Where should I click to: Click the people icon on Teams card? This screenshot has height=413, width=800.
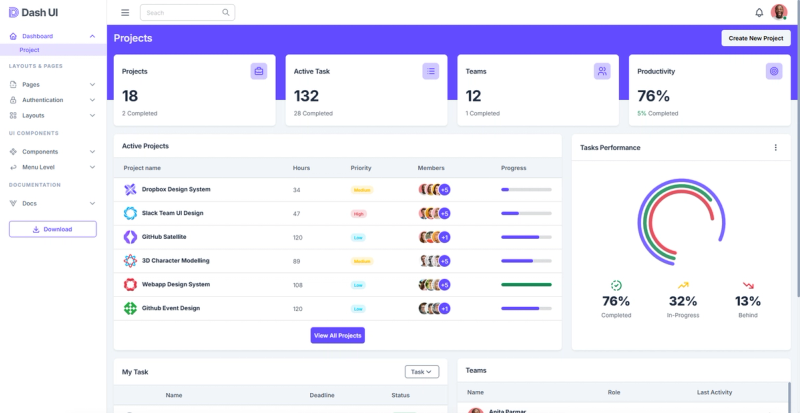point(602,71)
